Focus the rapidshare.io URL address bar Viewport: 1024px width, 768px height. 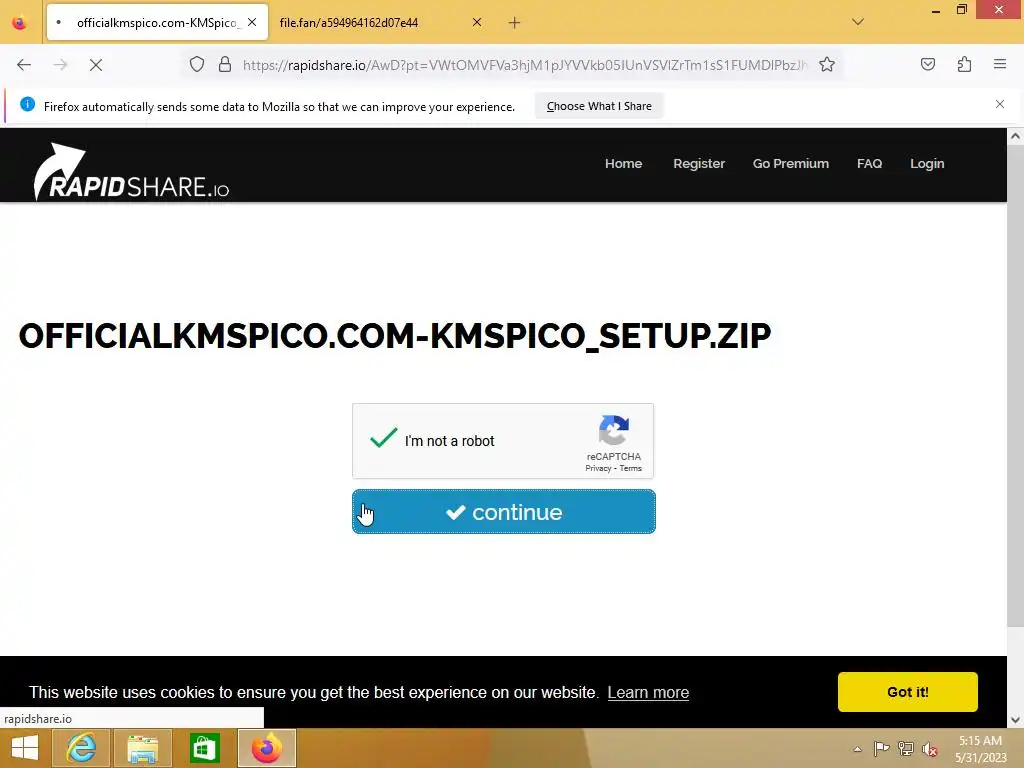pyautogui.click(x=524, y=65)
